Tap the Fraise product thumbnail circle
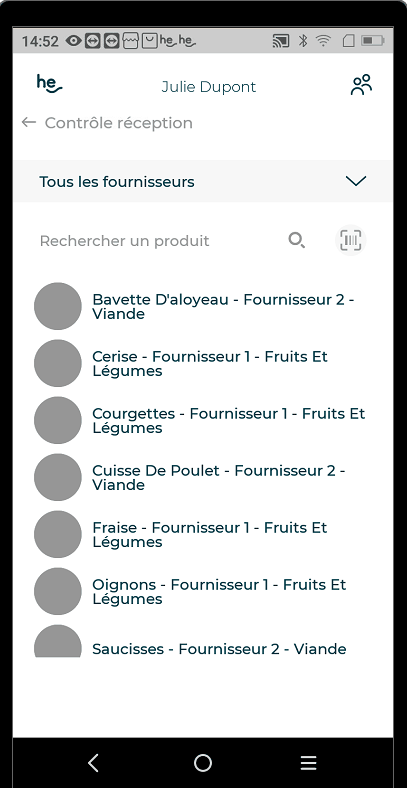The width and height of the screenshot is (407, 788). (x=58, y=534)
